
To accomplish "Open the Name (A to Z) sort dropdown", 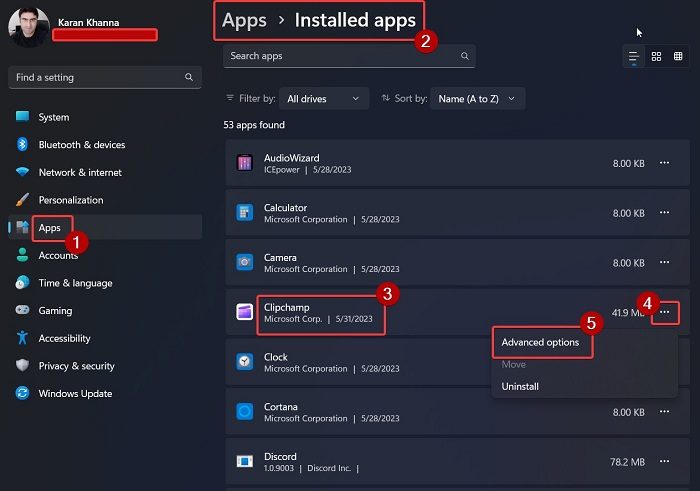I will tap(477, 99).
